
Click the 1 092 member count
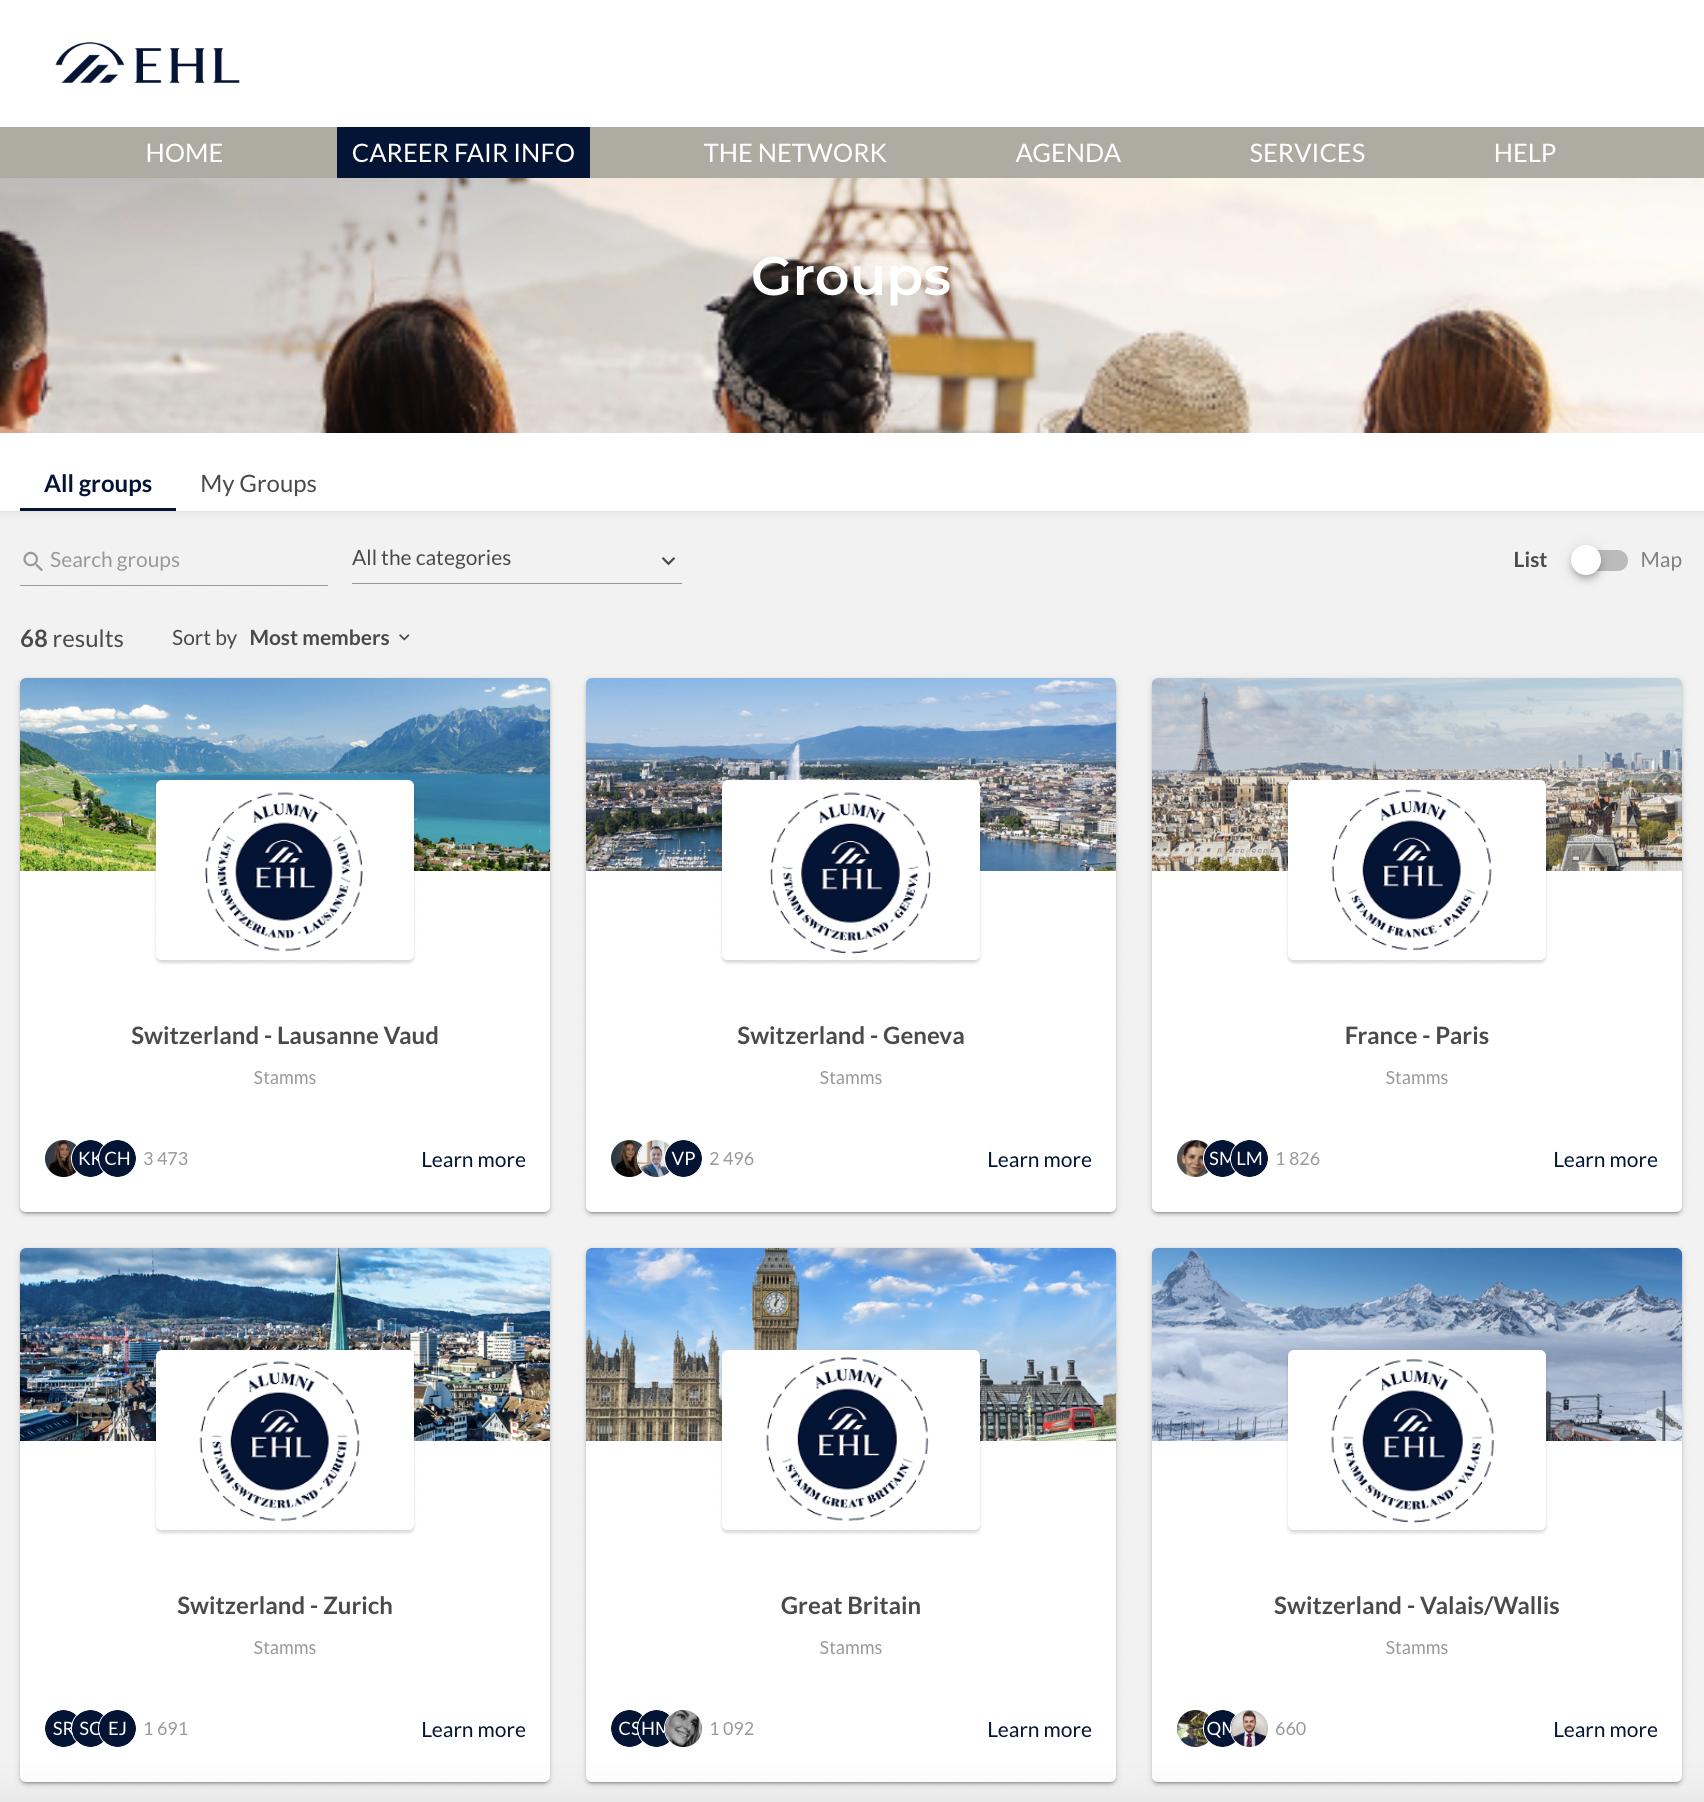732,1729
